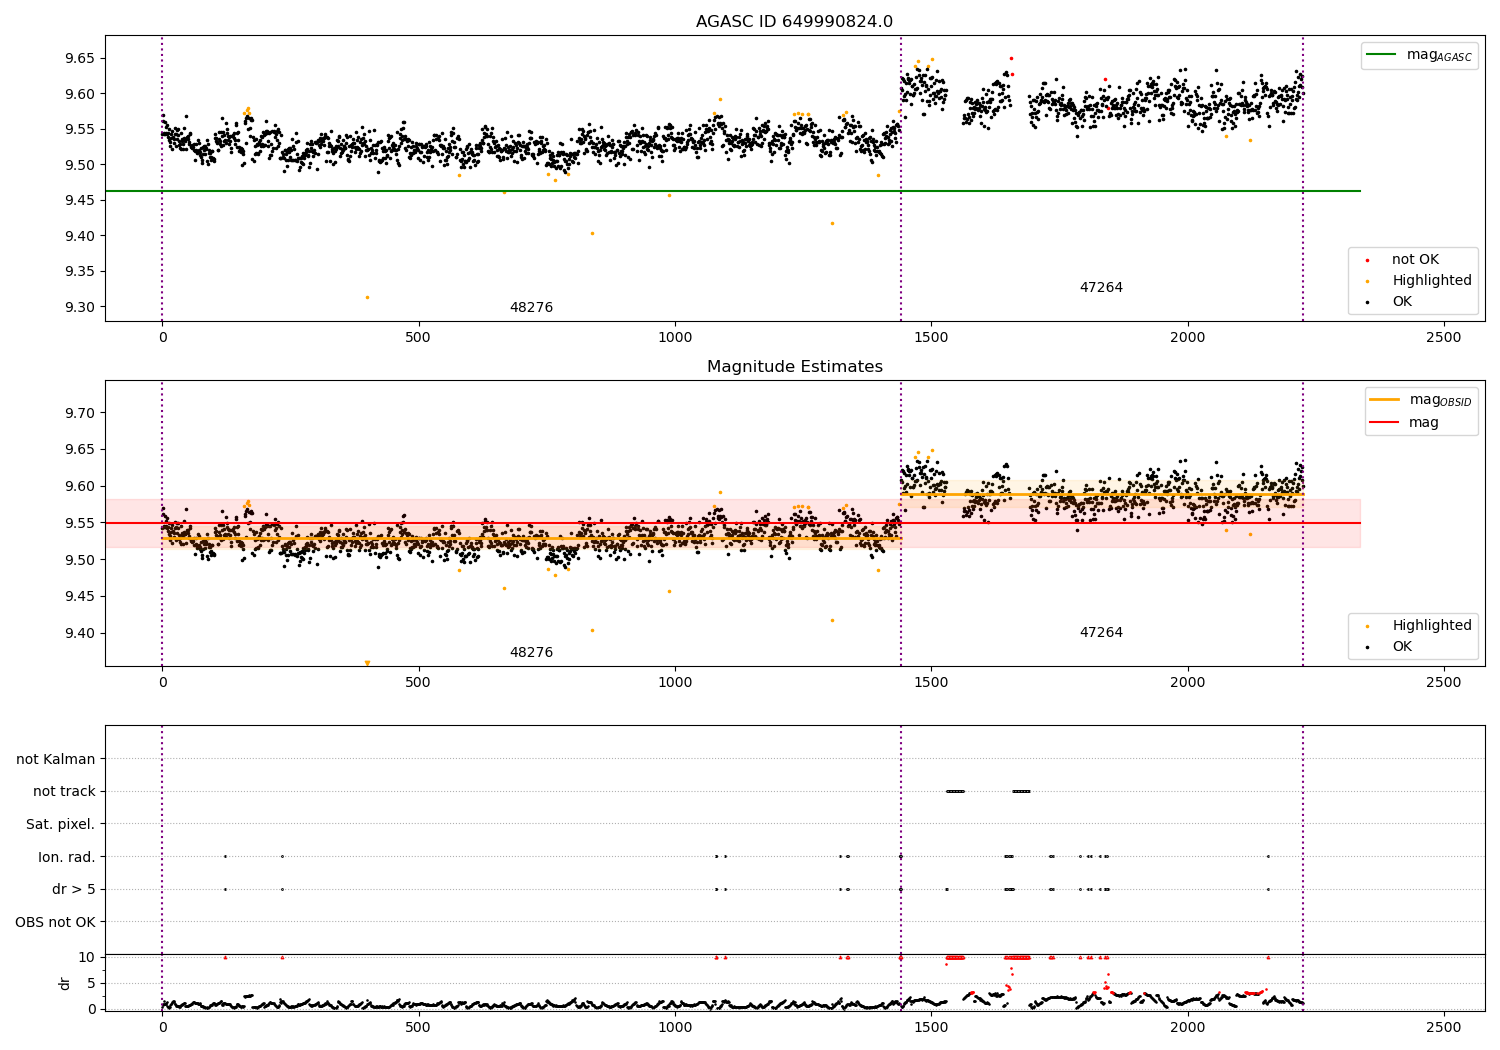Click the 500 x-tick under the top plot
This screenshot has width=1500, height=1050.
tap(418, 338)
